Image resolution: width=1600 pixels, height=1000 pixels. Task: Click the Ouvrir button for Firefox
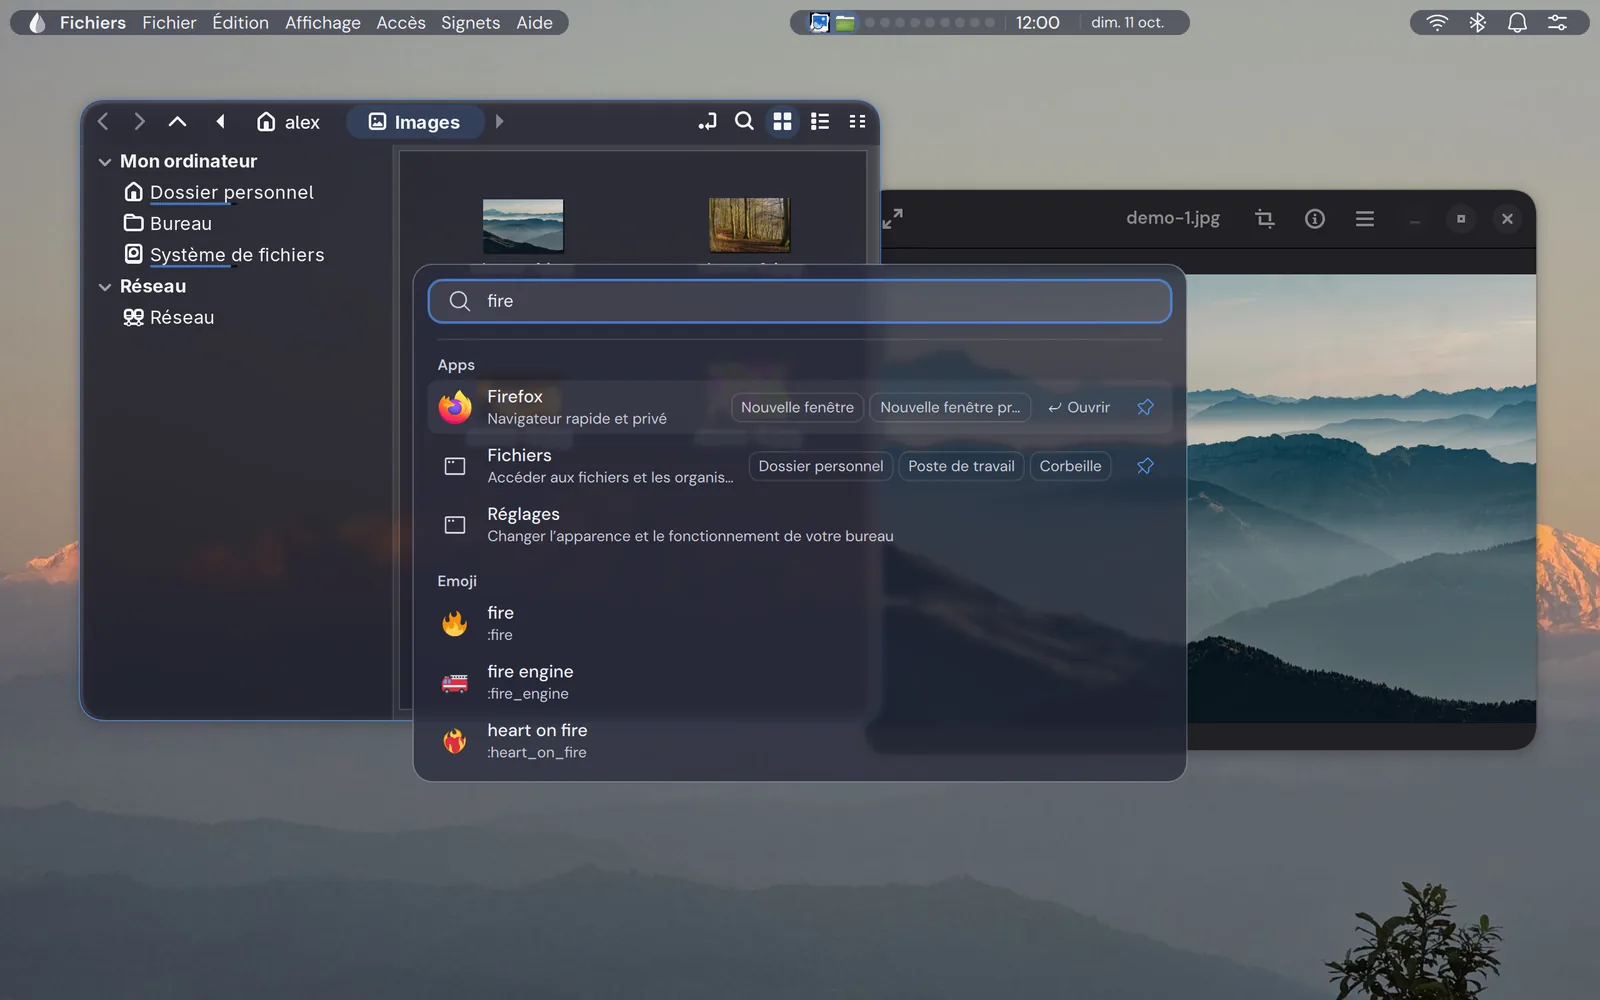coord(1079,407)
